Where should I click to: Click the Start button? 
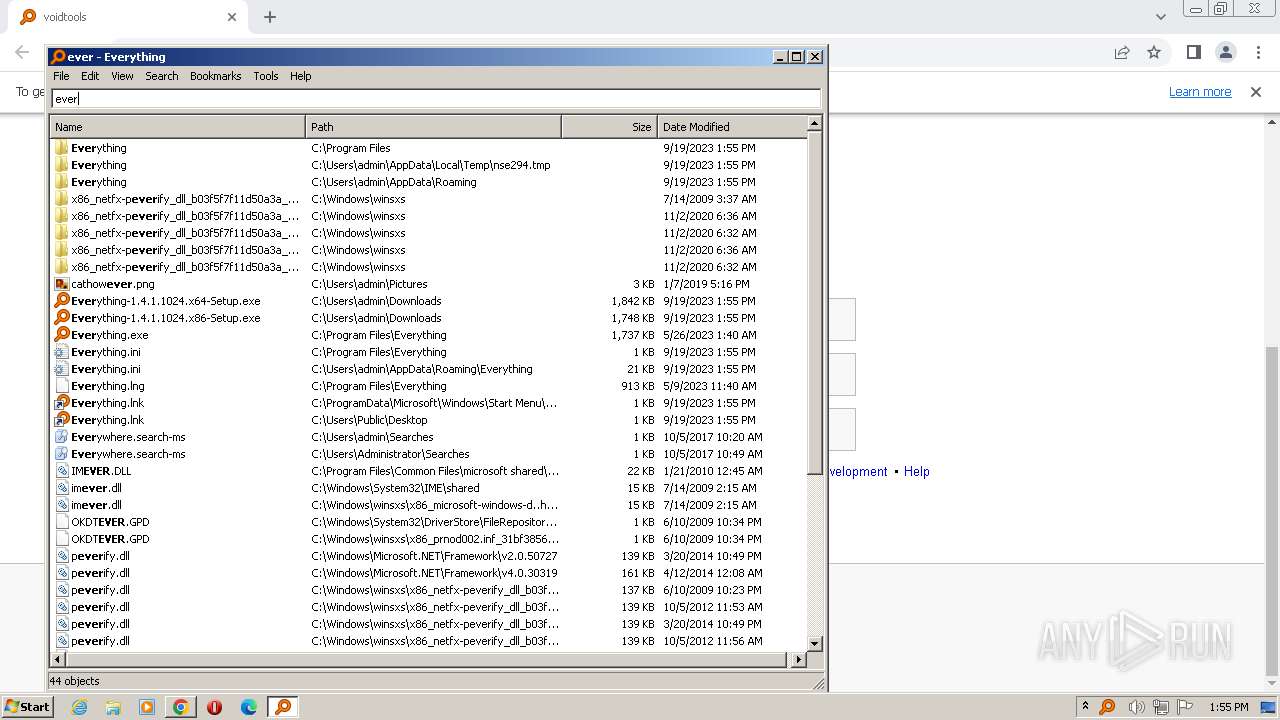(28, 707)
